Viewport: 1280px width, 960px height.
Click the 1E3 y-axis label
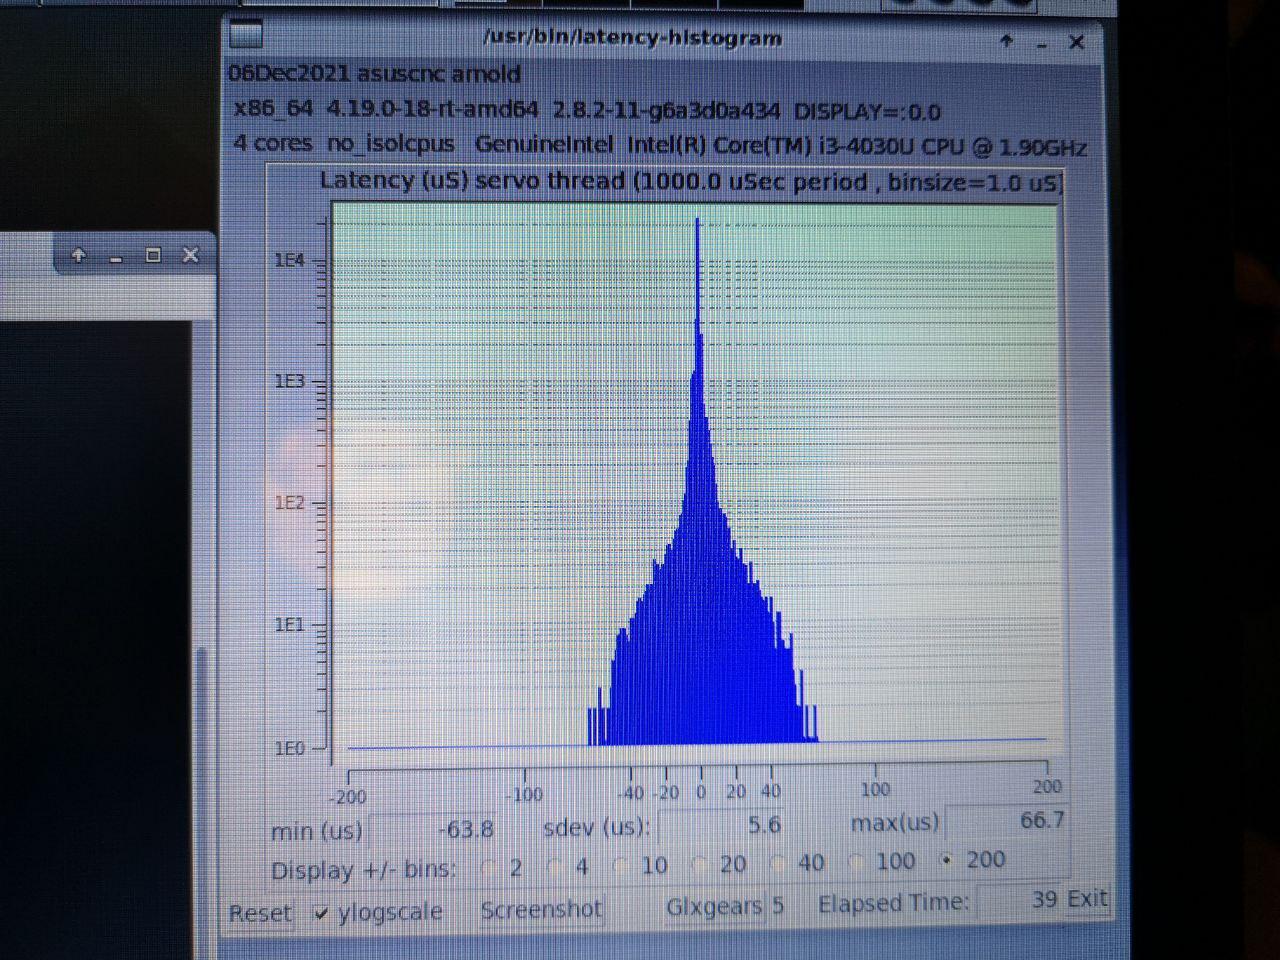coord(289,382)
